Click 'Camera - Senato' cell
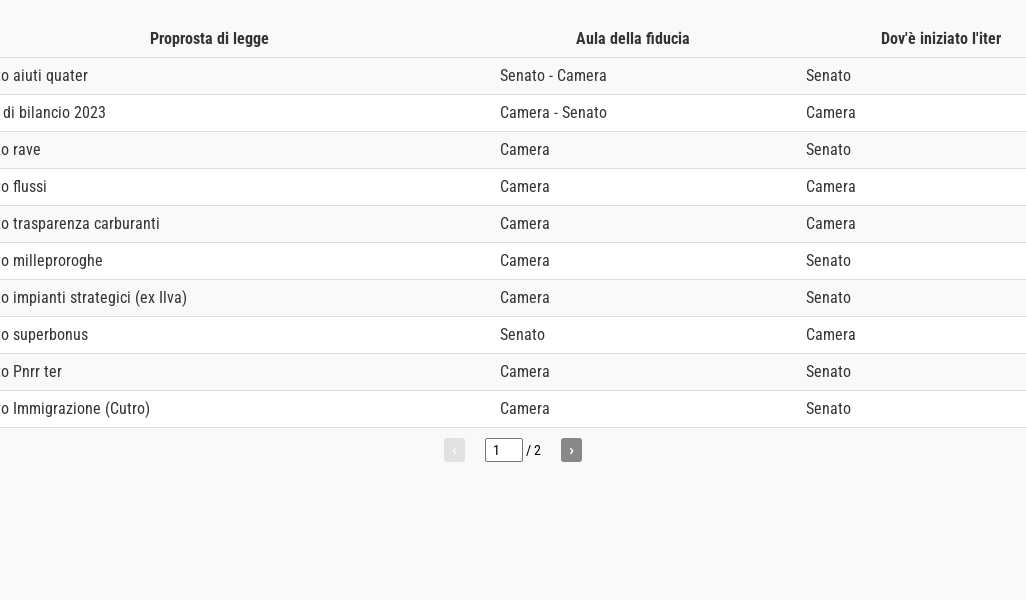The height and width of the screenshot is (600, 1026). tap(553, 113)
